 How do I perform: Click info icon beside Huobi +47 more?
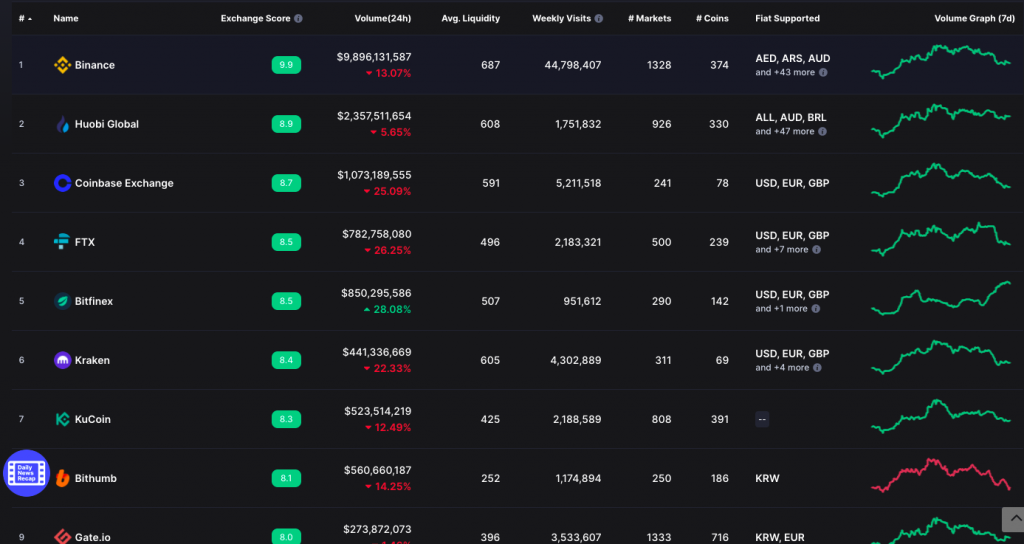tap(822, 131)
